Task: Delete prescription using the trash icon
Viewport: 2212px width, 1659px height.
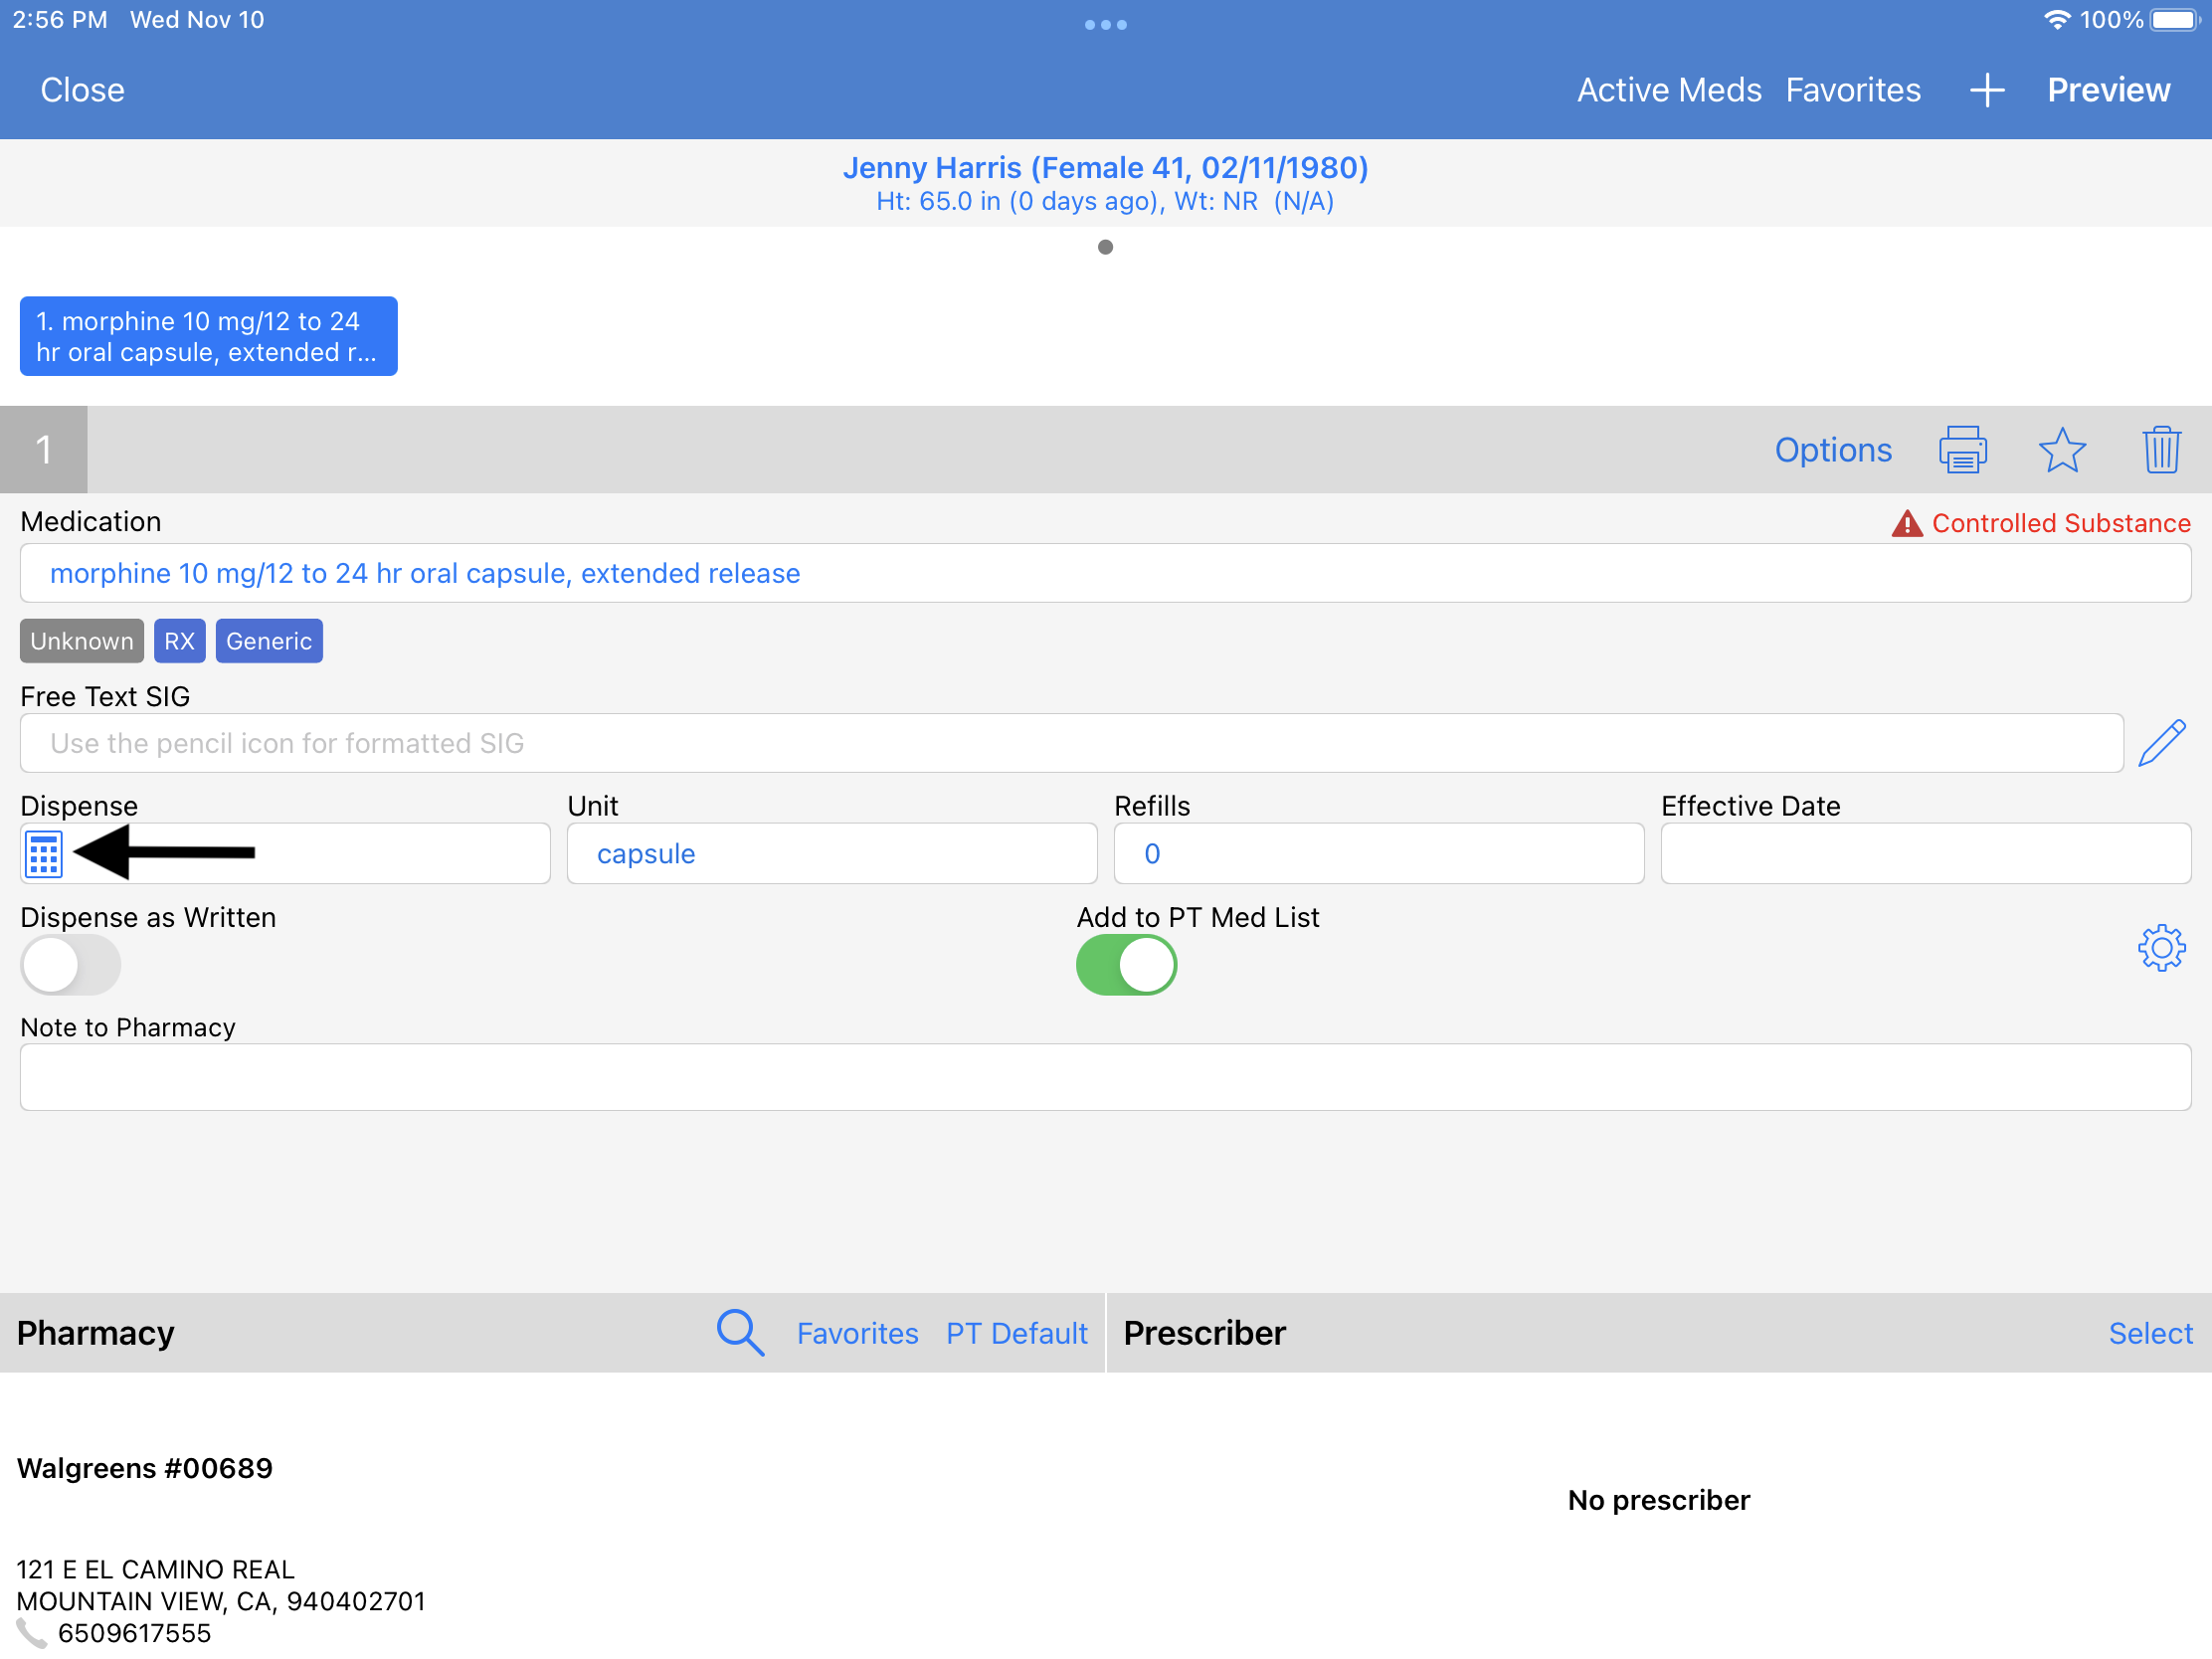Action: [2161, 449]
